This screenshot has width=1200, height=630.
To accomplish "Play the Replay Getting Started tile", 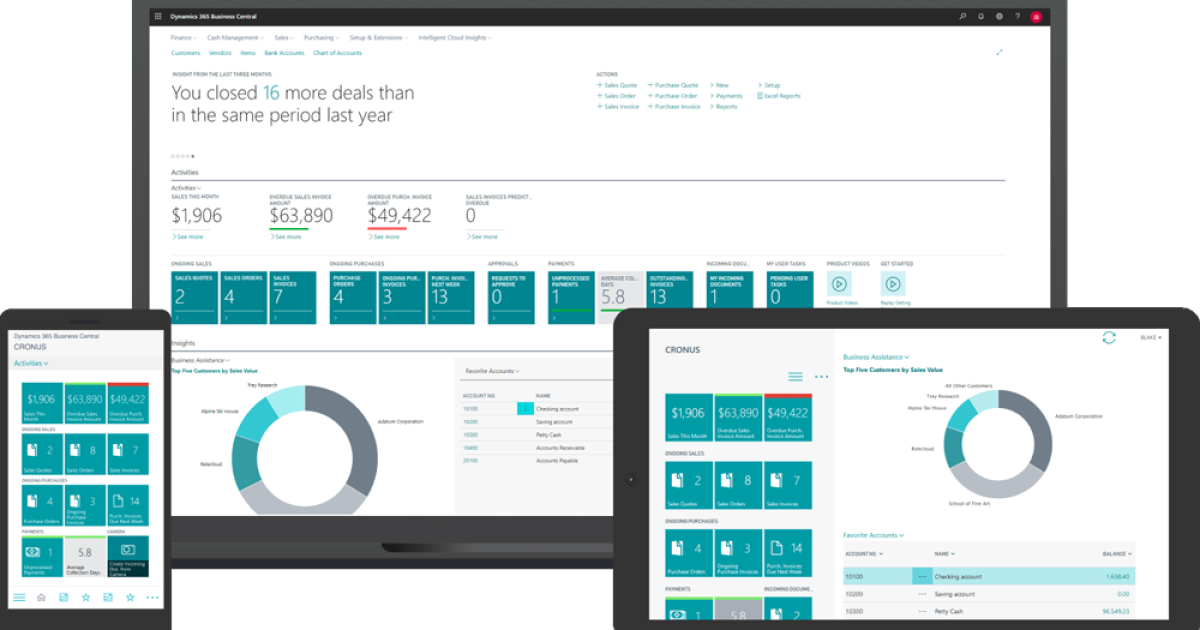I will point(893,284).
